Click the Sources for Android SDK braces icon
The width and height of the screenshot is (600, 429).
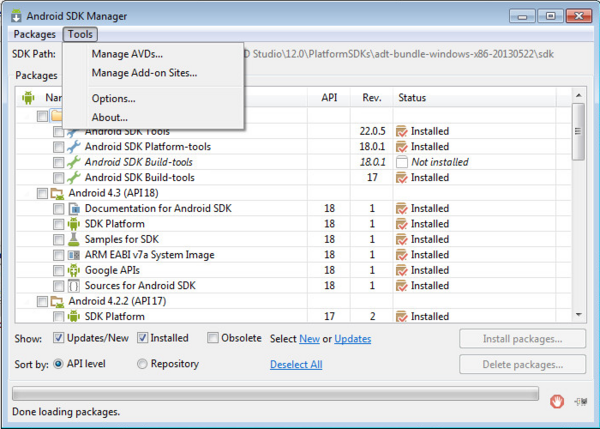(74, 286)
